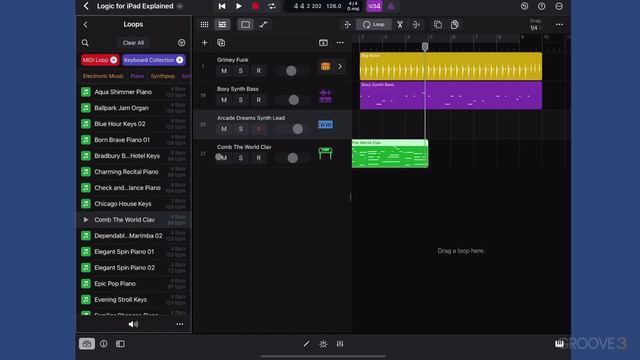Viewport: 640px width, 360px height.
Task: Select the Charming Recital Piano loop
Action: click(134, 172)
